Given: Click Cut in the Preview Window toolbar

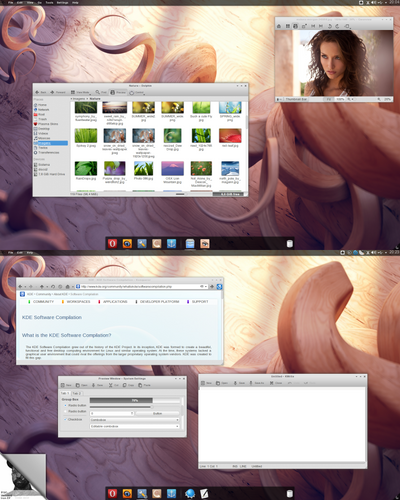Looking at the screenshot, I should pyautogui.click(x=113, y=385).
